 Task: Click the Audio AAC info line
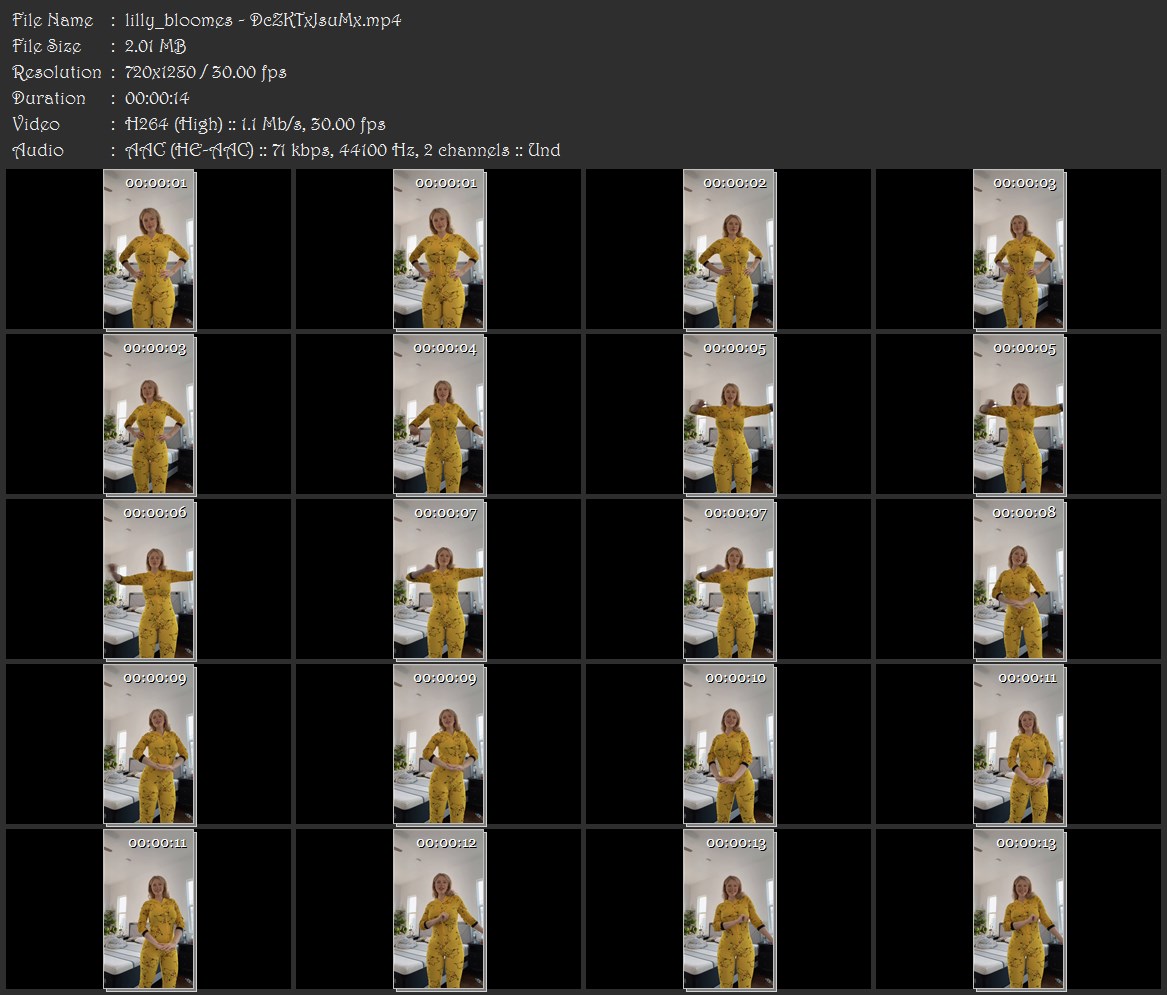point(287,150)
